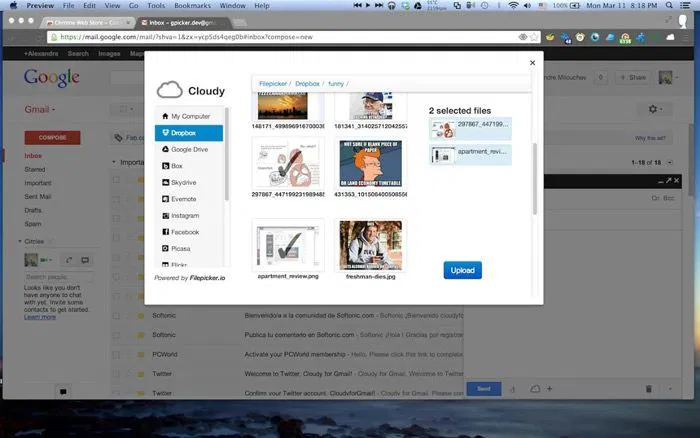Open the Why this ad? link
The height and width of the screenshot is (438, 700).
[x=650, y=138]
